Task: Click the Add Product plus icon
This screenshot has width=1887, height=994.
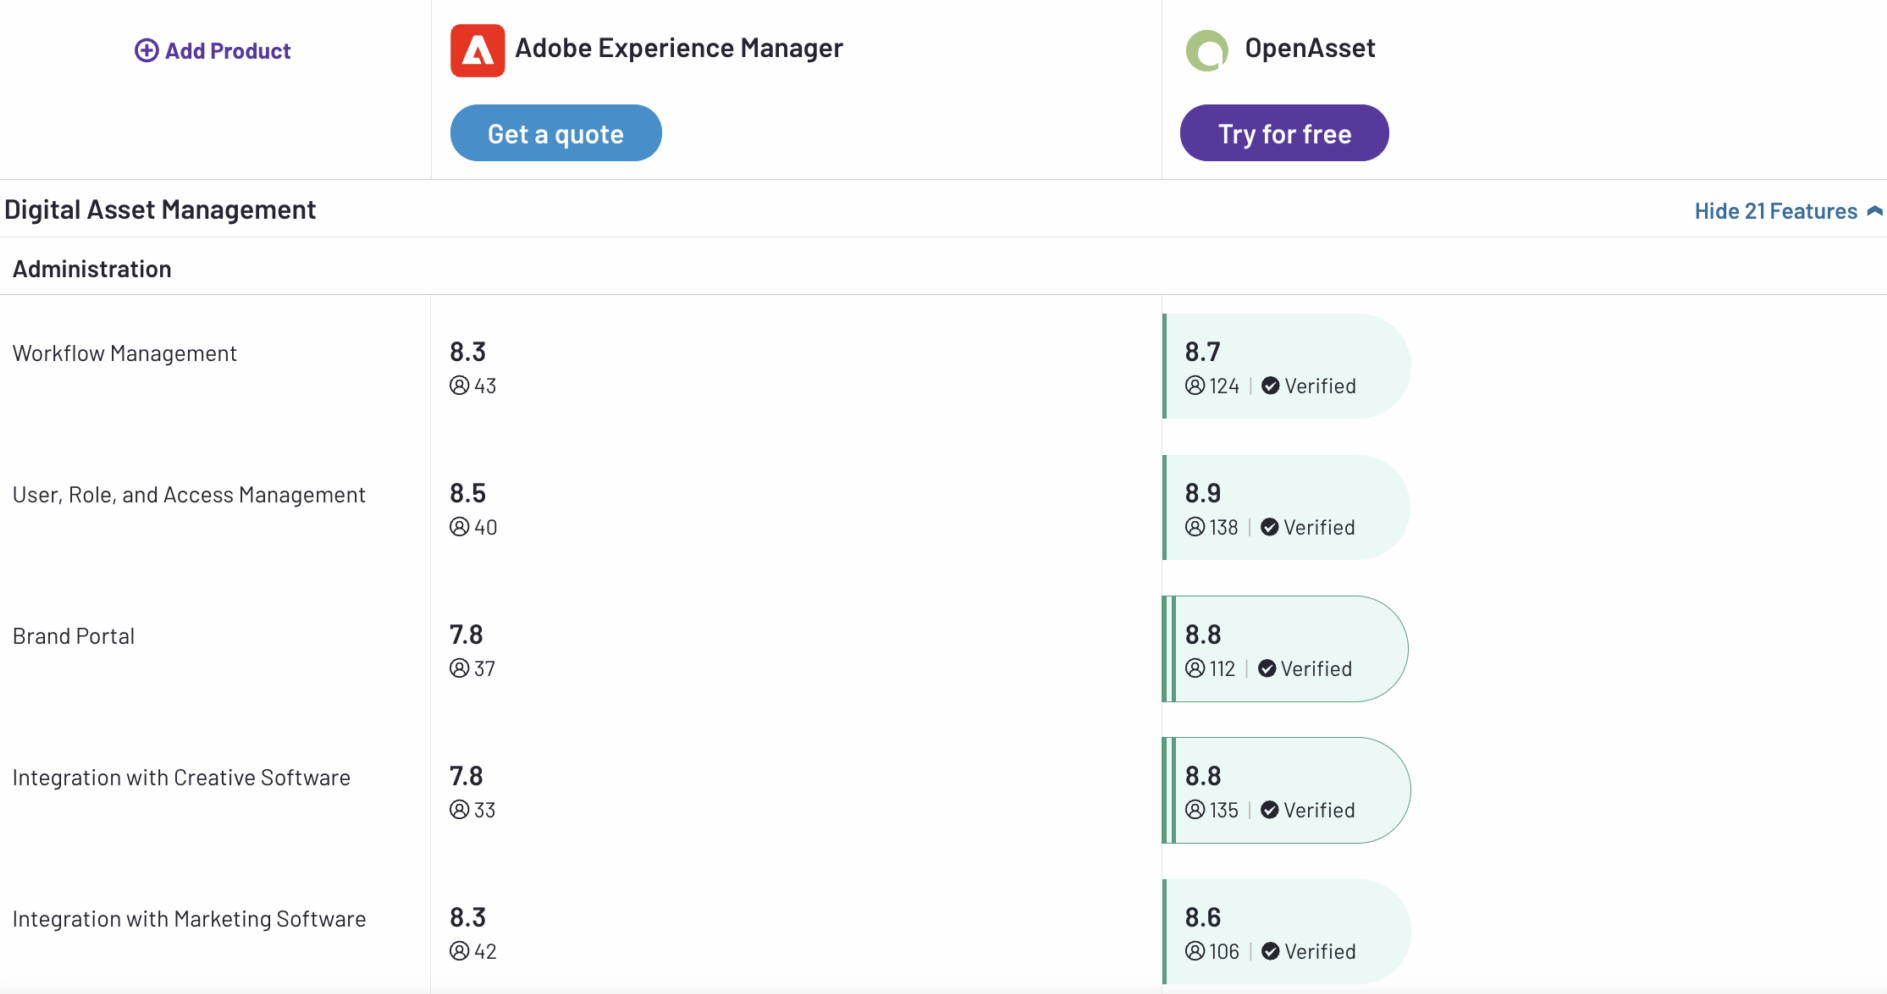Action: click(146, 51)
